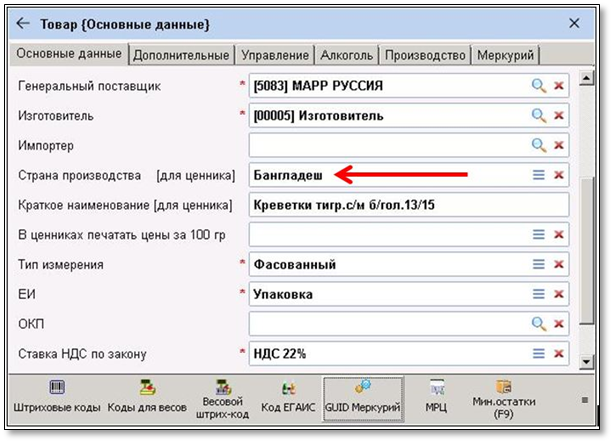Expand list for Страна производства field
This screenshot has height=443, width=613.
pyautogui.click(x=539, y=176)
